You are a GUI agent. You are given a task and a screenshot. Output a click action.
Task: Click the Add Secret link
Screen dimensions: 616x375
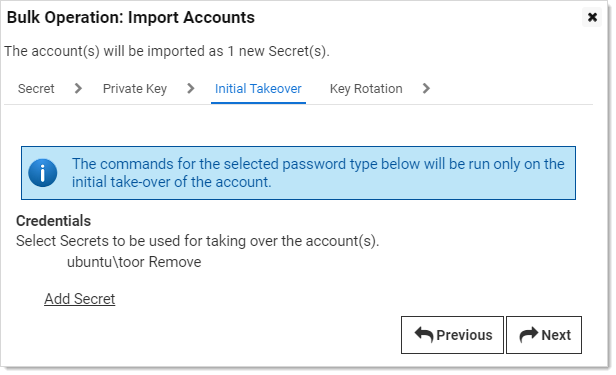click(79, 299)
